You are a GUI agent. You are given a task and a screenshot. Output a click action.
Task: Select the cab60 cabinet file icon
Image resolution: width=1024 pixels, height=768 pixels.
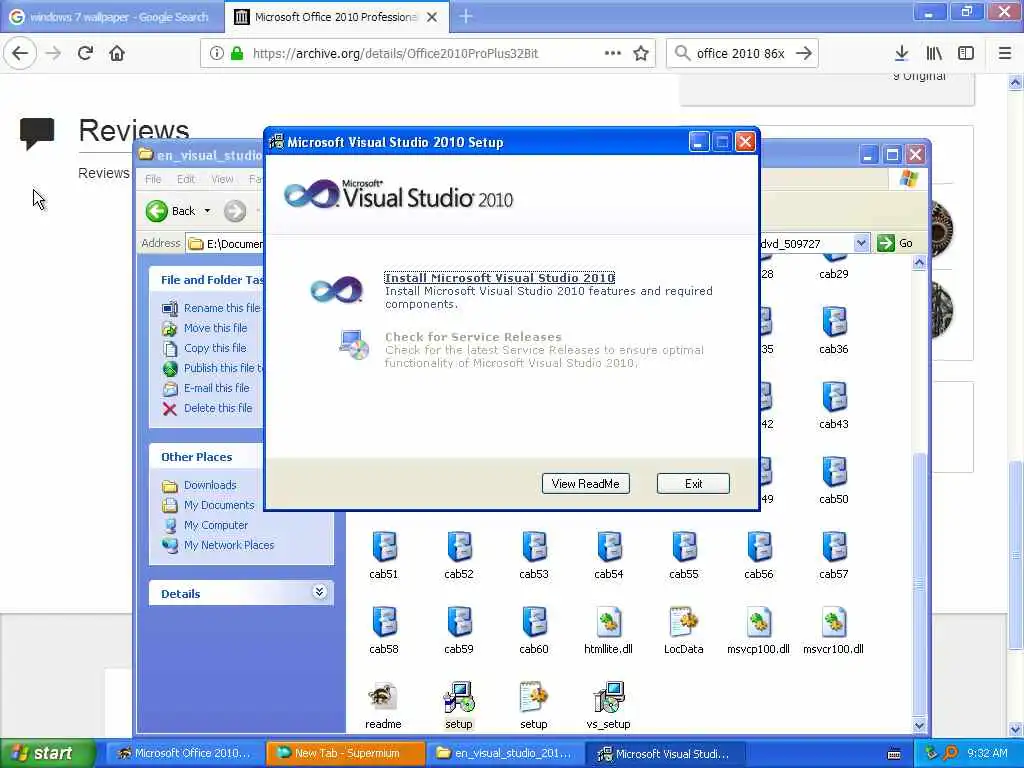click(x=534, y=622)
